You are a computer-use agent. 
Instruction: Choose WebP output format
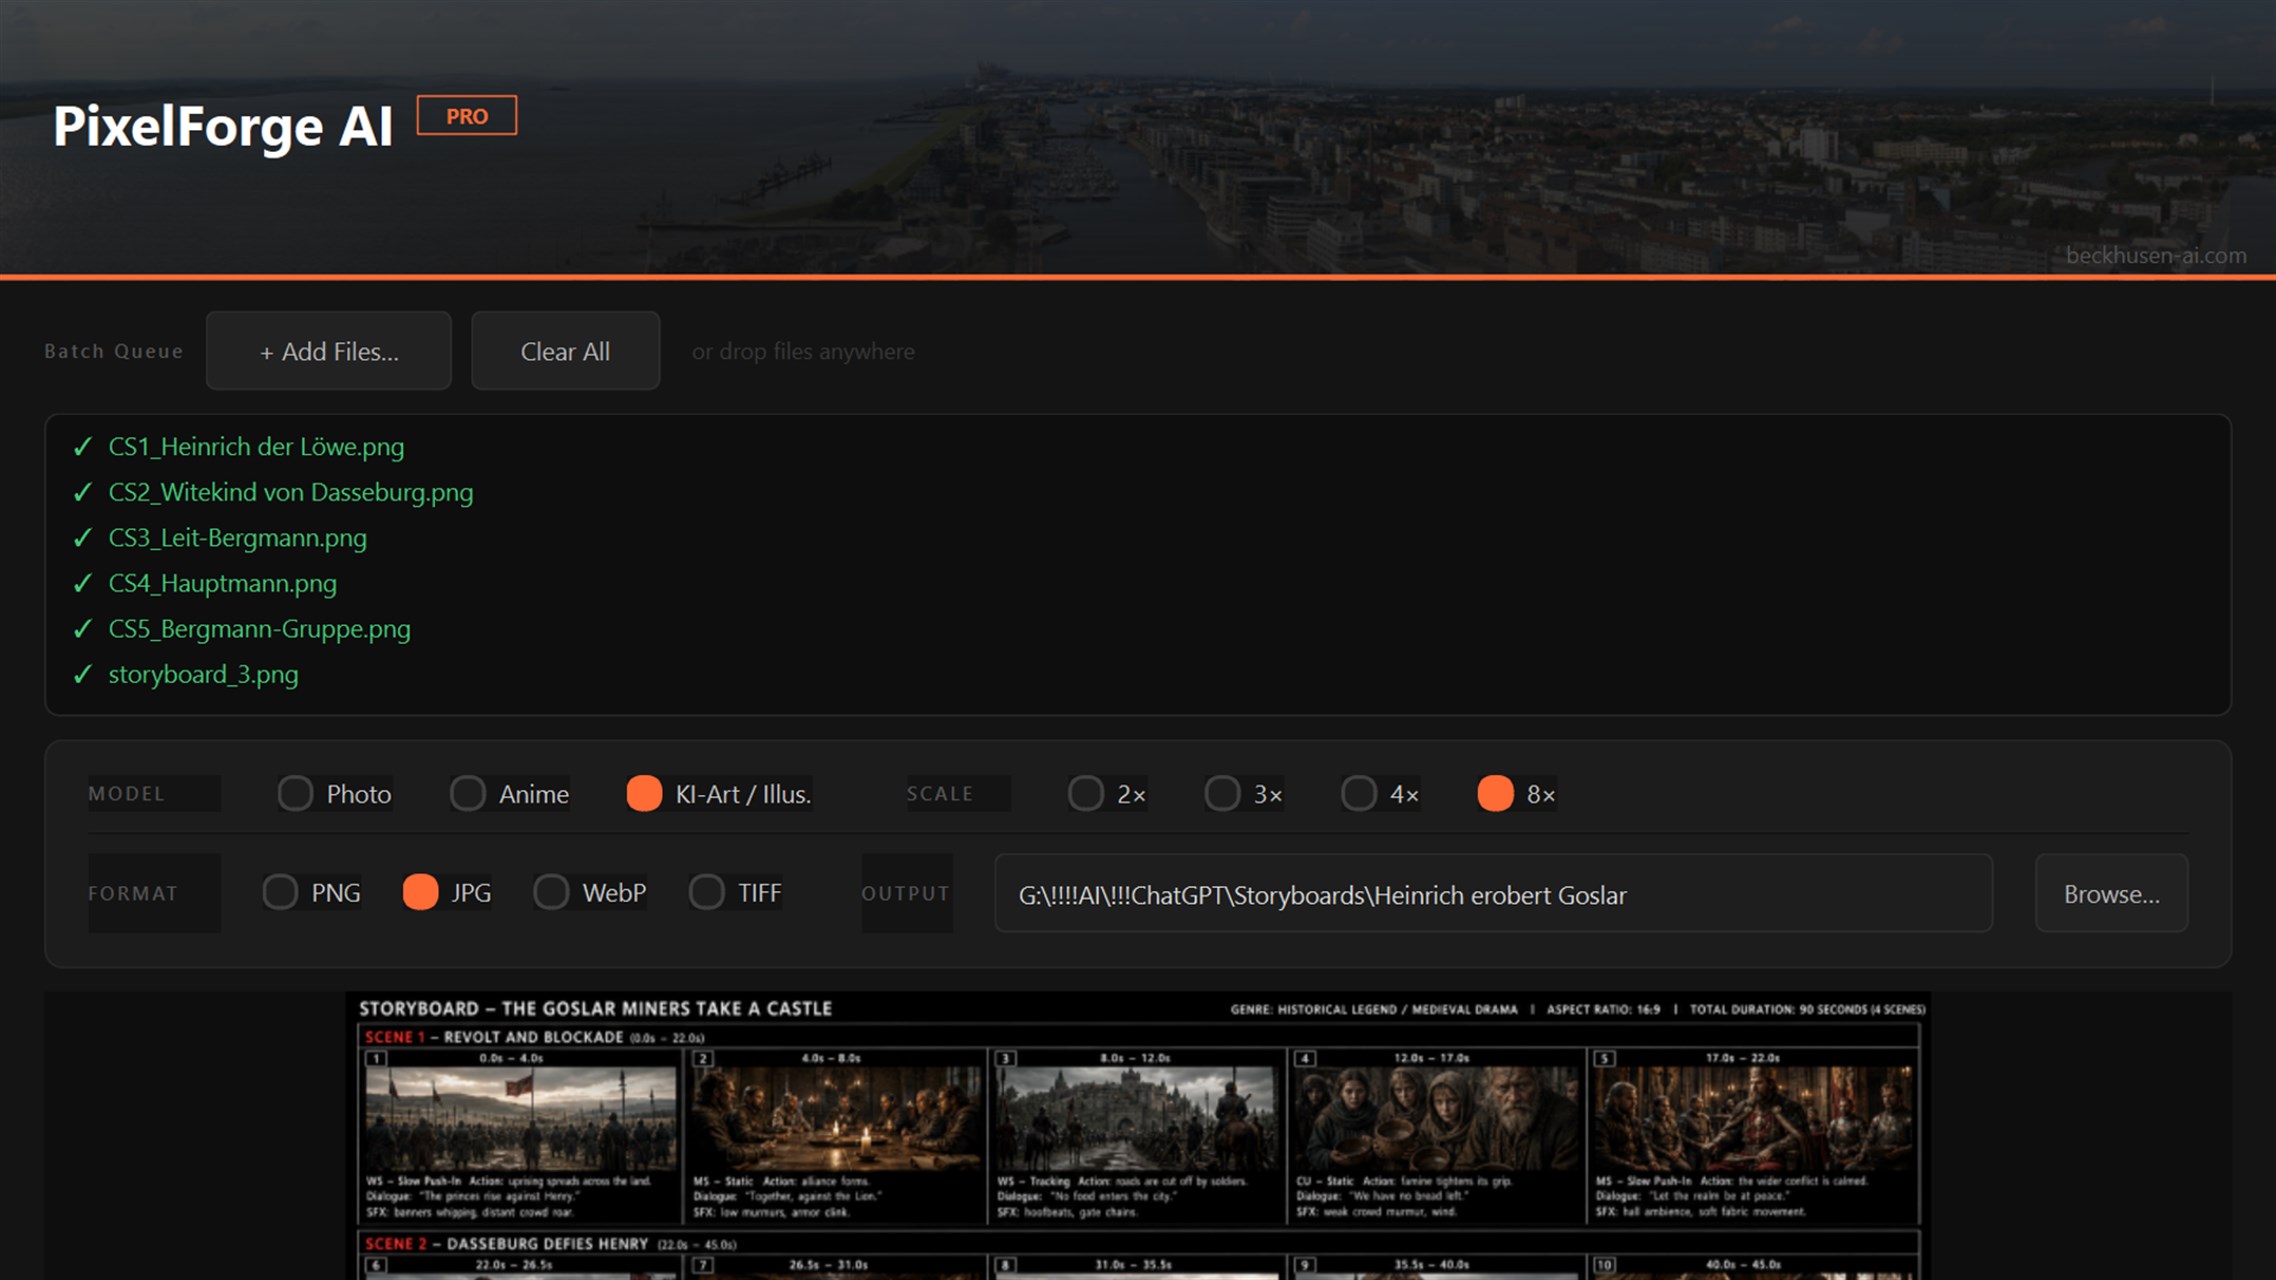tap(551, 892)
